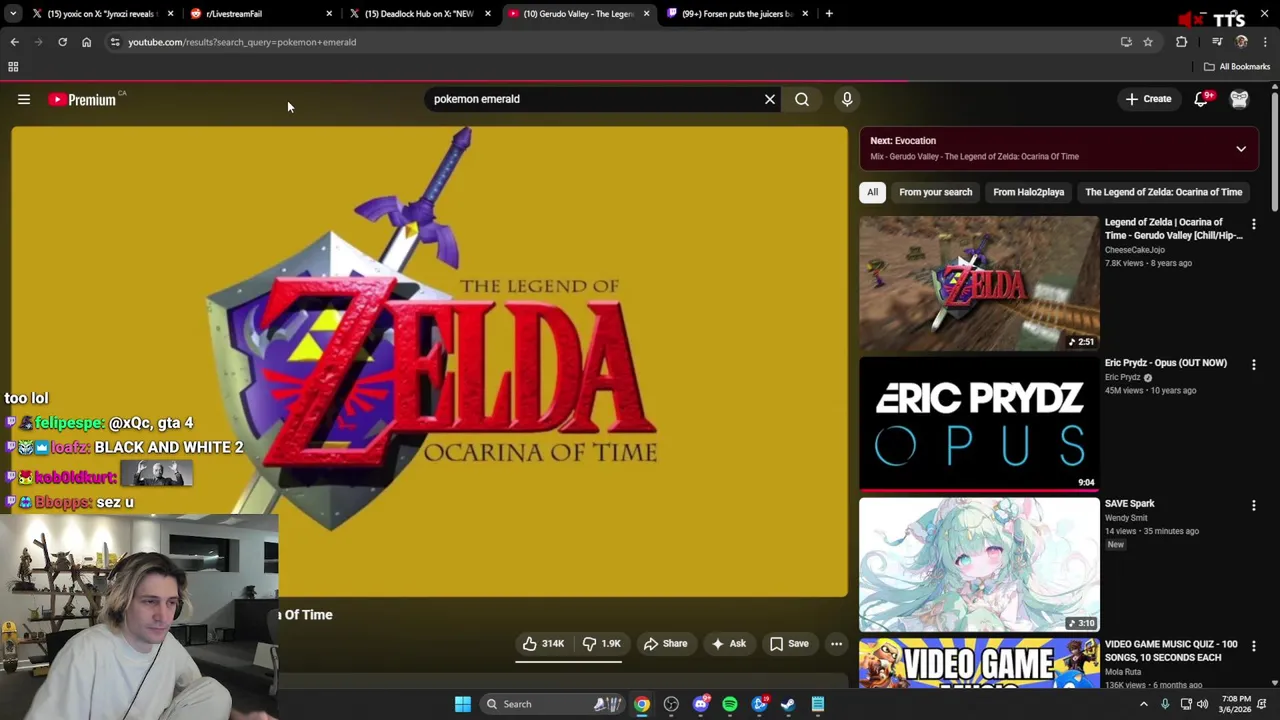Switch to Forsen puts the juicers tab
This screenshot has width=1280, height=720.
(x=737, y=14)
